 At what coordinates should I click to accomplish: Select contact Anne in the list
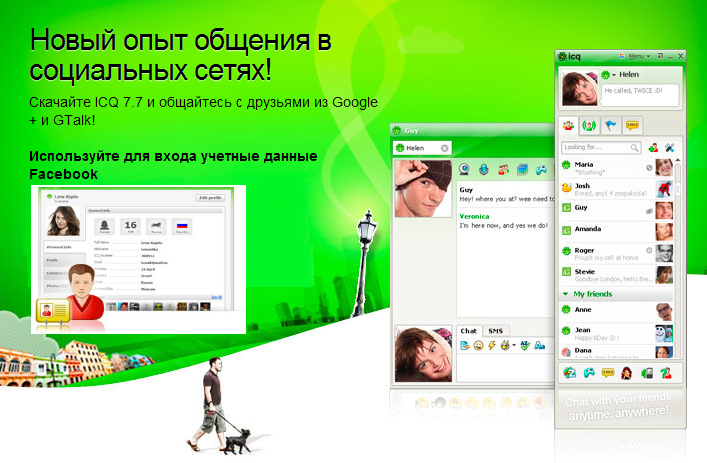point(616,312)
